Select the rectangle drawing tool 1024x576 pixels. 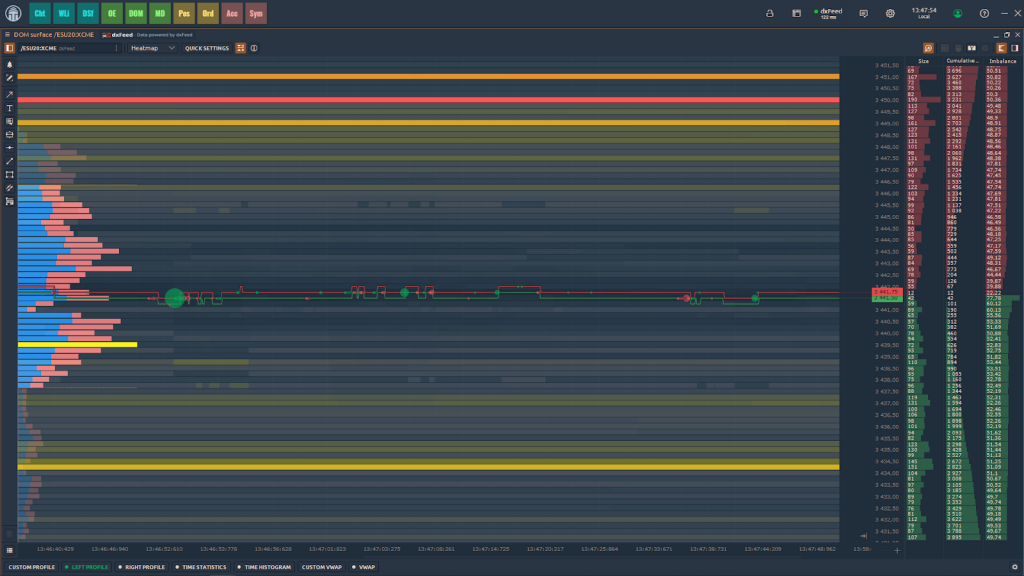[9, 174]
